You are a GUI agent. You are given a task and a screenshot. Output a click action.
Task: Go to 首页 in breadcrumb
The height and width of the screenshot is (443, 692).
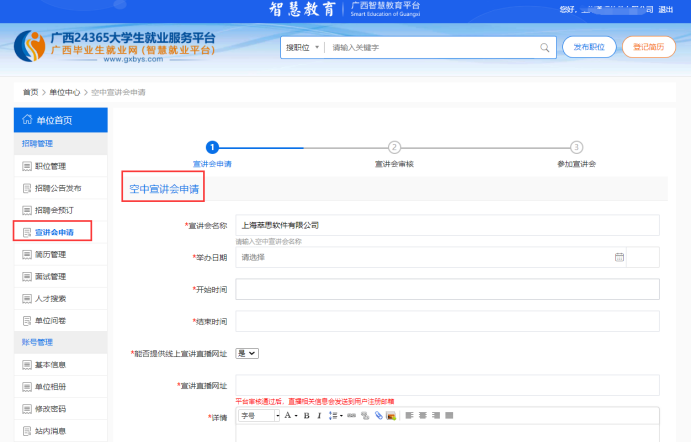(x=30, y=92)
